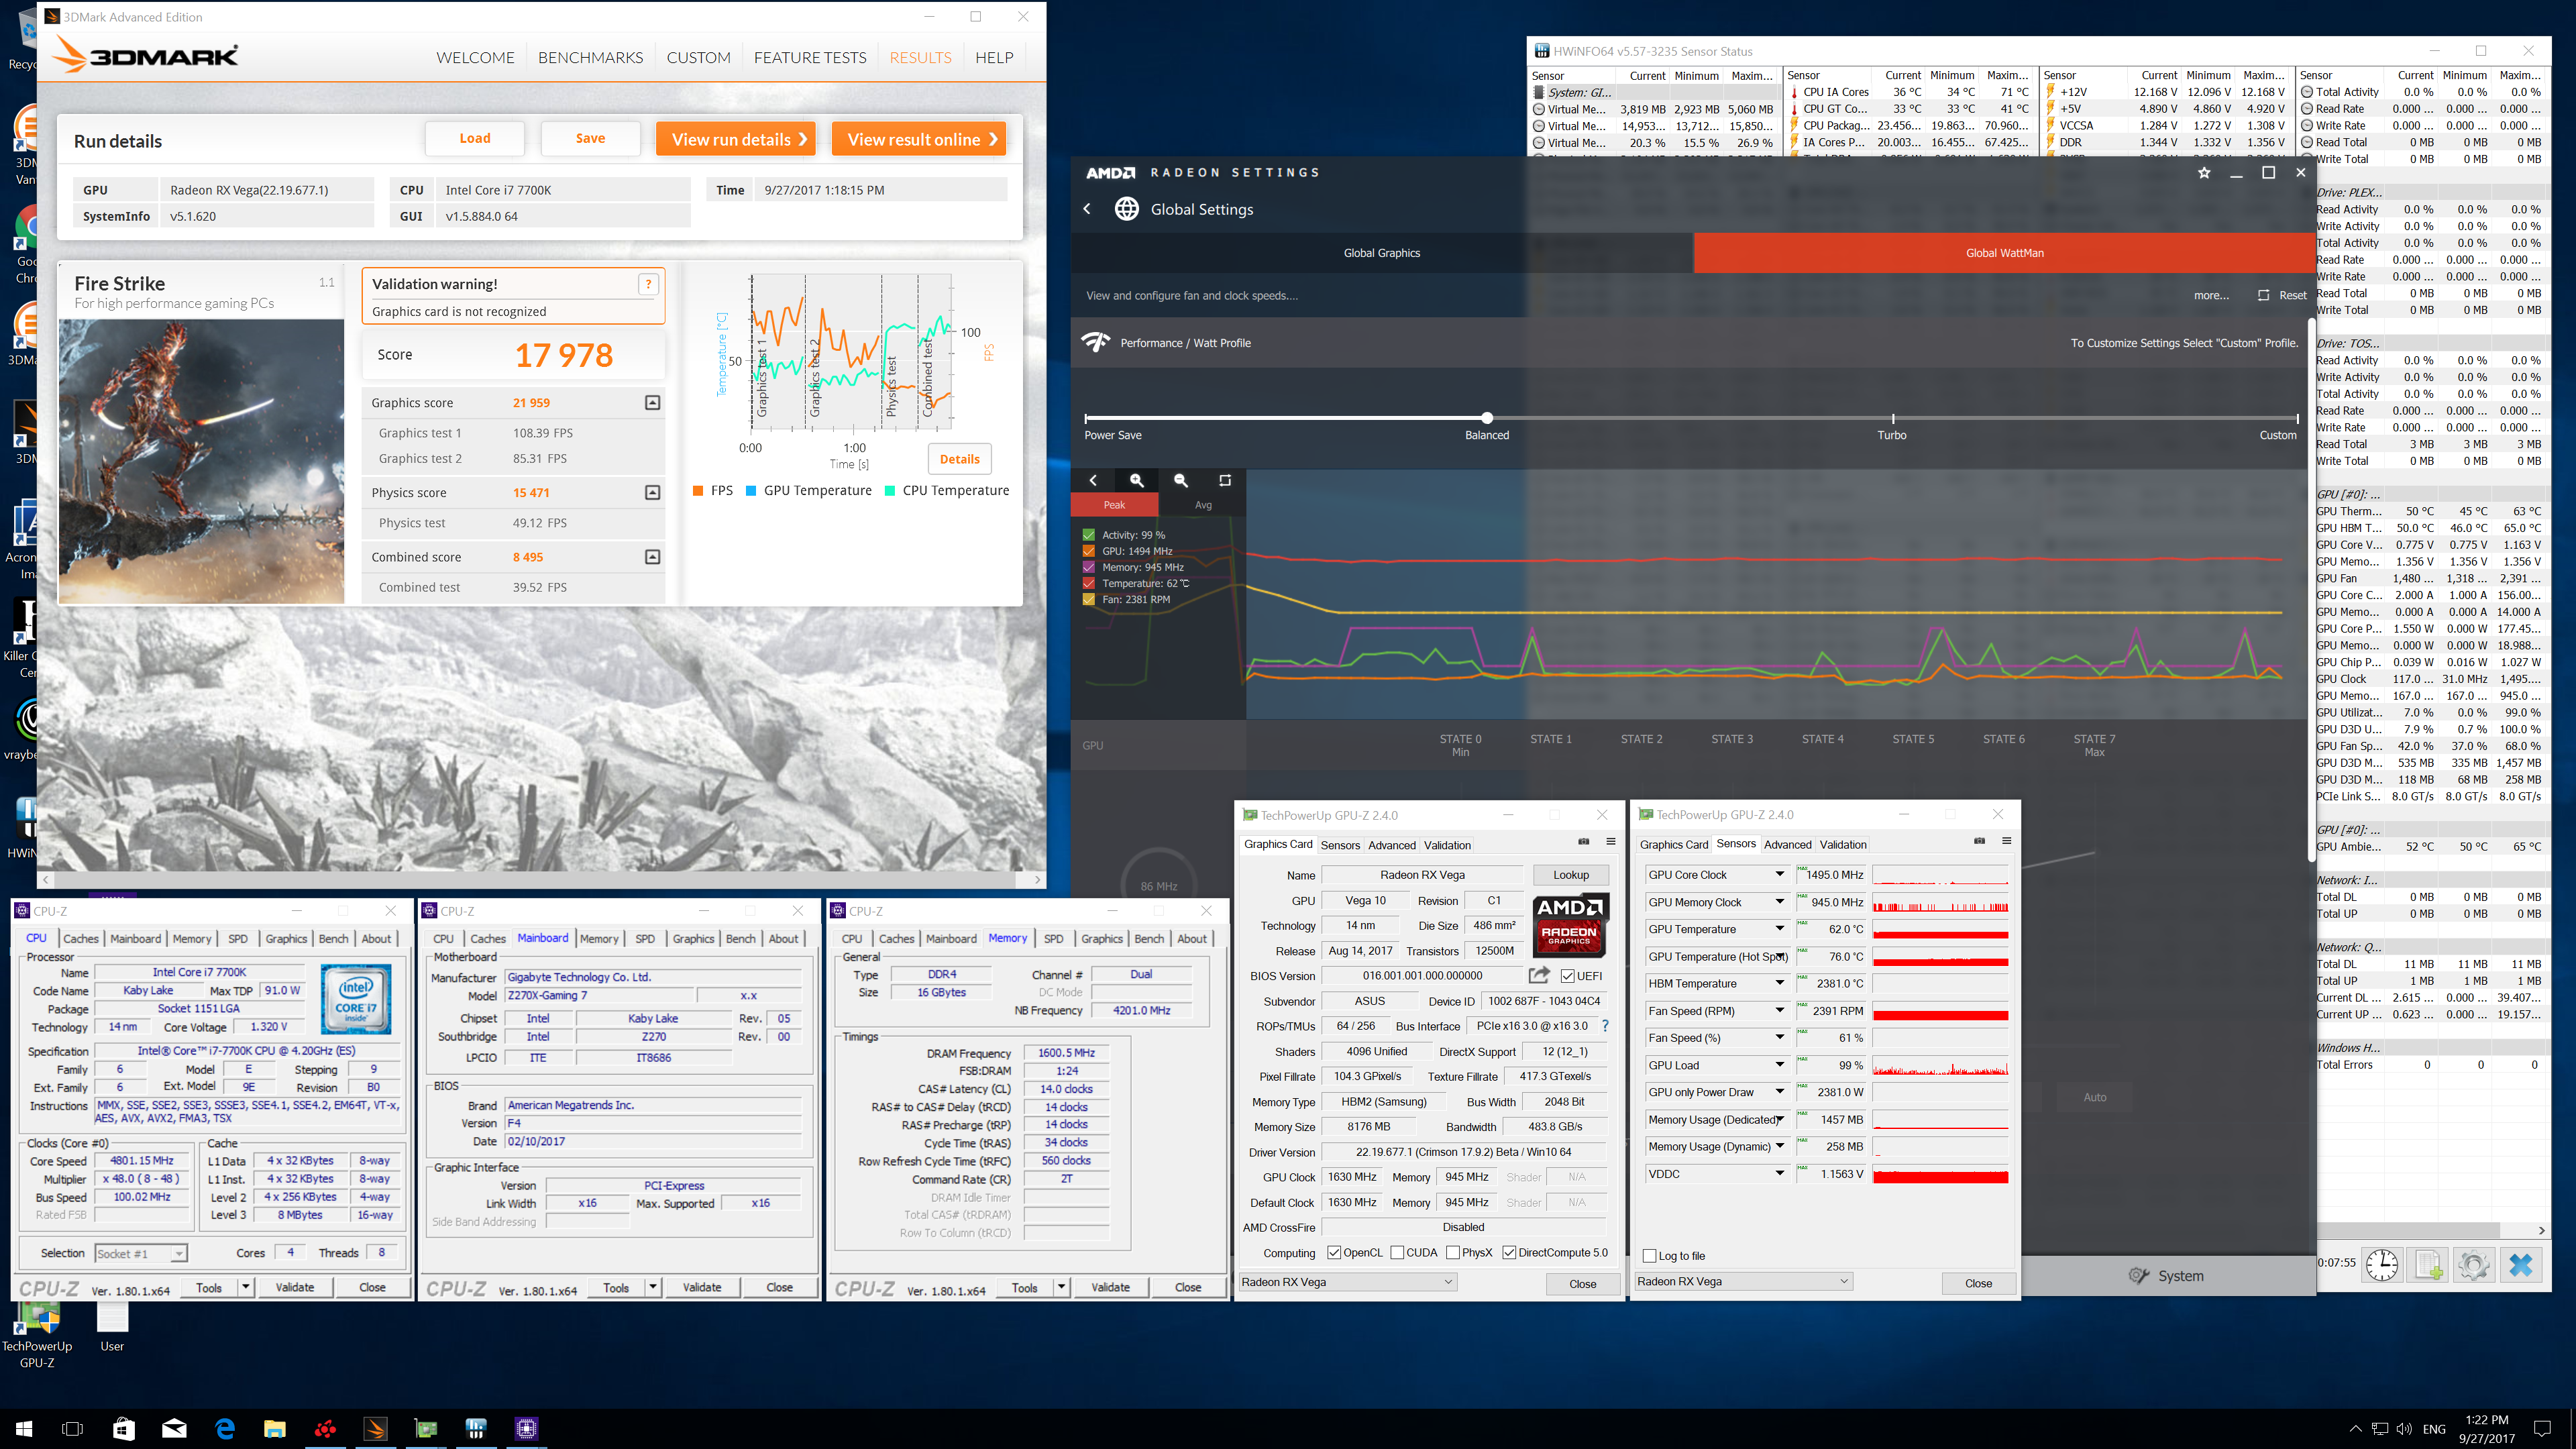Enable Log to file in GPU-Z Sensors

click(x=1650, y=1256)
